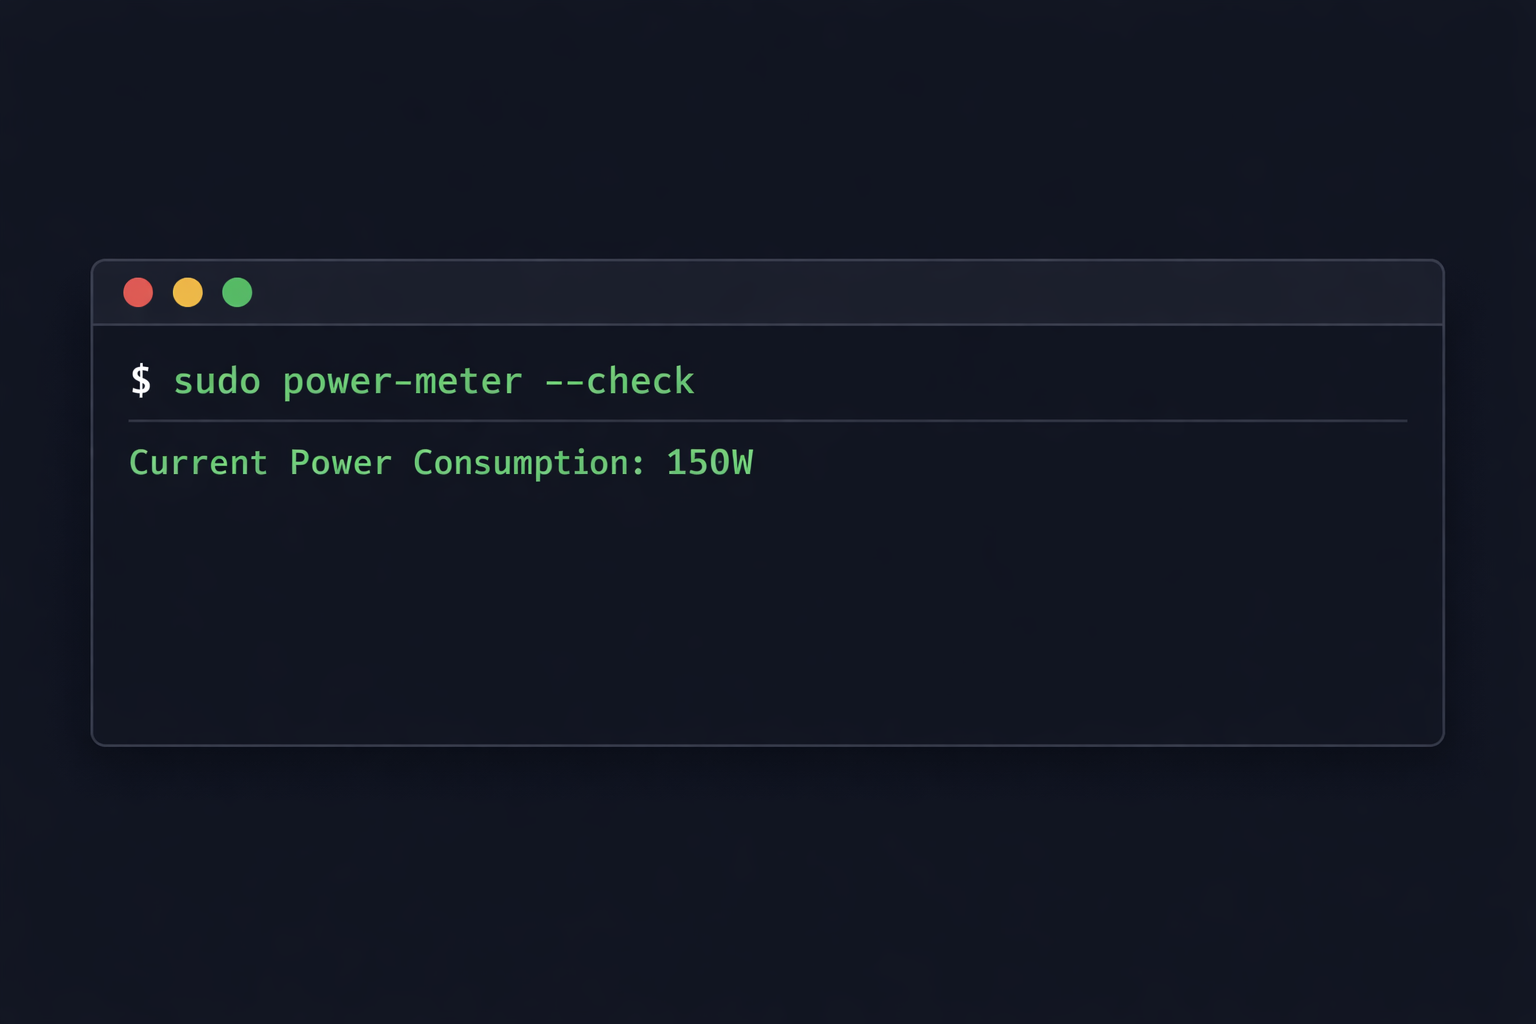Select the word sudo in the command
The image size is (1536, 1024).
point(216,381)
